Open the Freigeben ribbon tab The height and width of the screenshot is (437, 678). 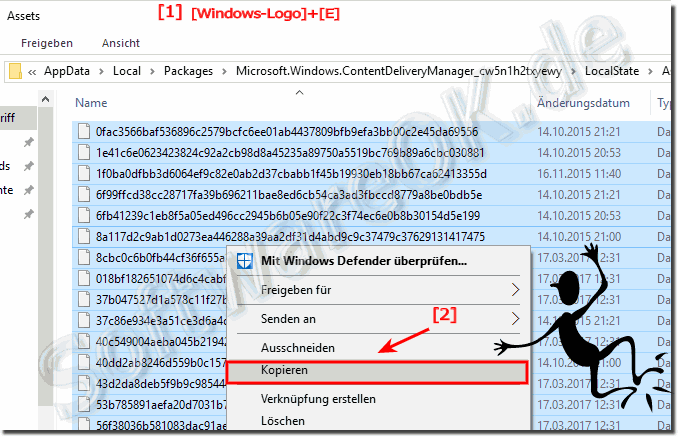(x=47, y=43)
